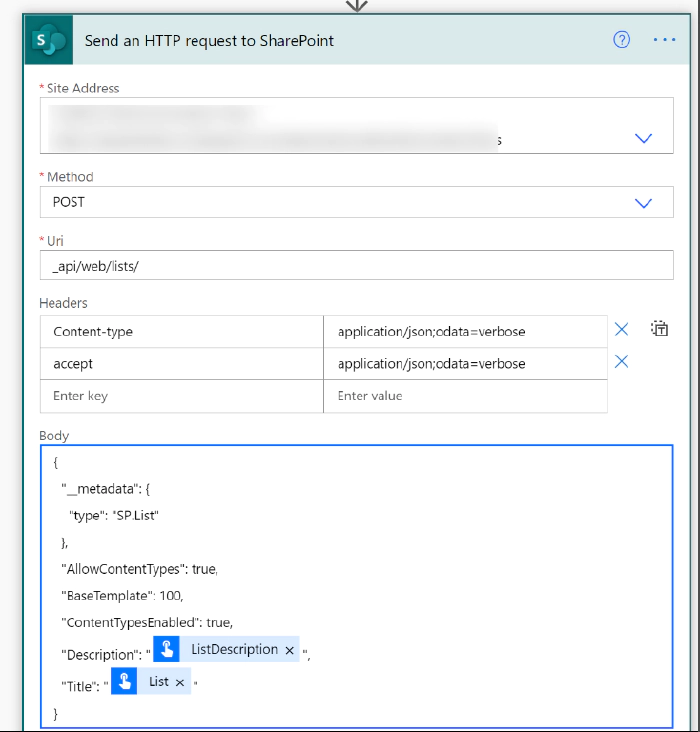Remove the List dynamic content token
This screenshot has width=700, height=732.
[x=180, y=682]
